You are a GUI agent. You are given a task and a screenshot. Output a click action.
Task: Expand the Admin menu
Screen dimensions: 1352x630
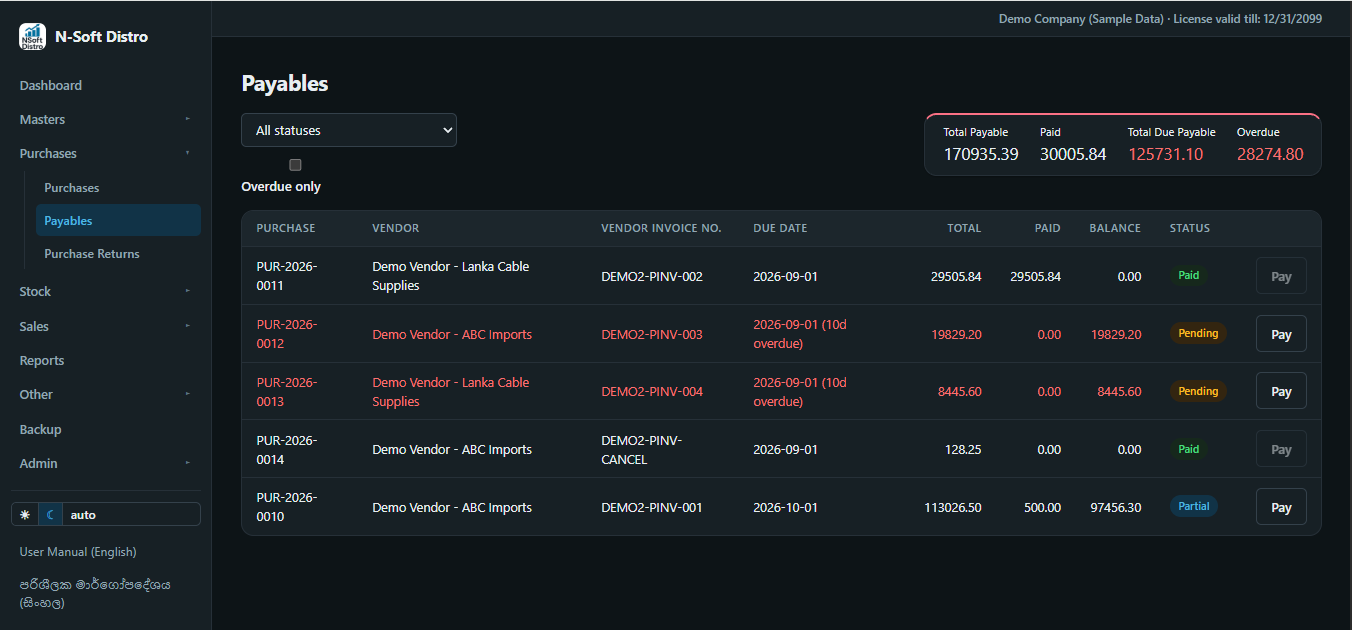pyautogui.click(x=105, y=463)
